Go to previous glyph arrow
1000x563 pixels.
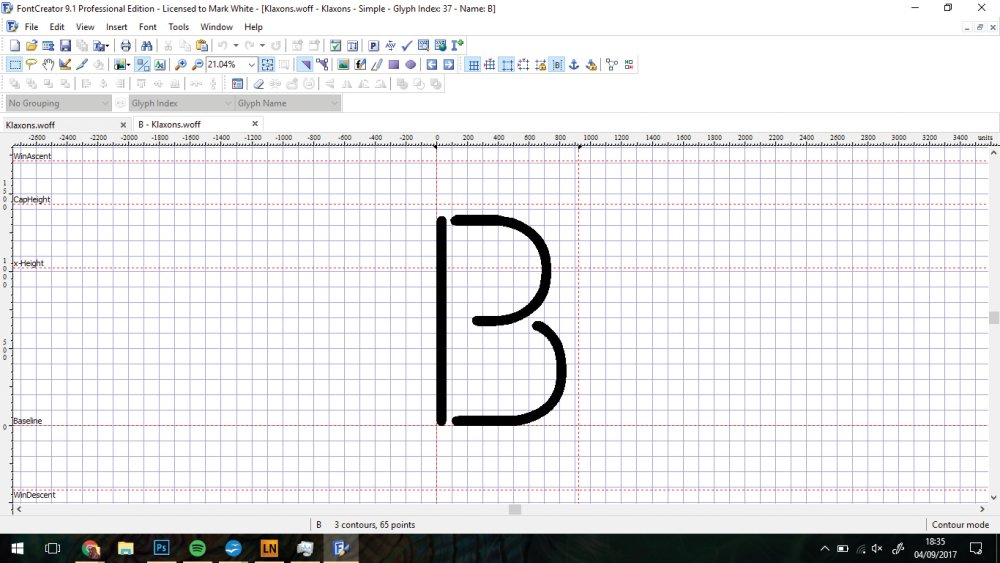(x=432, y=64)
